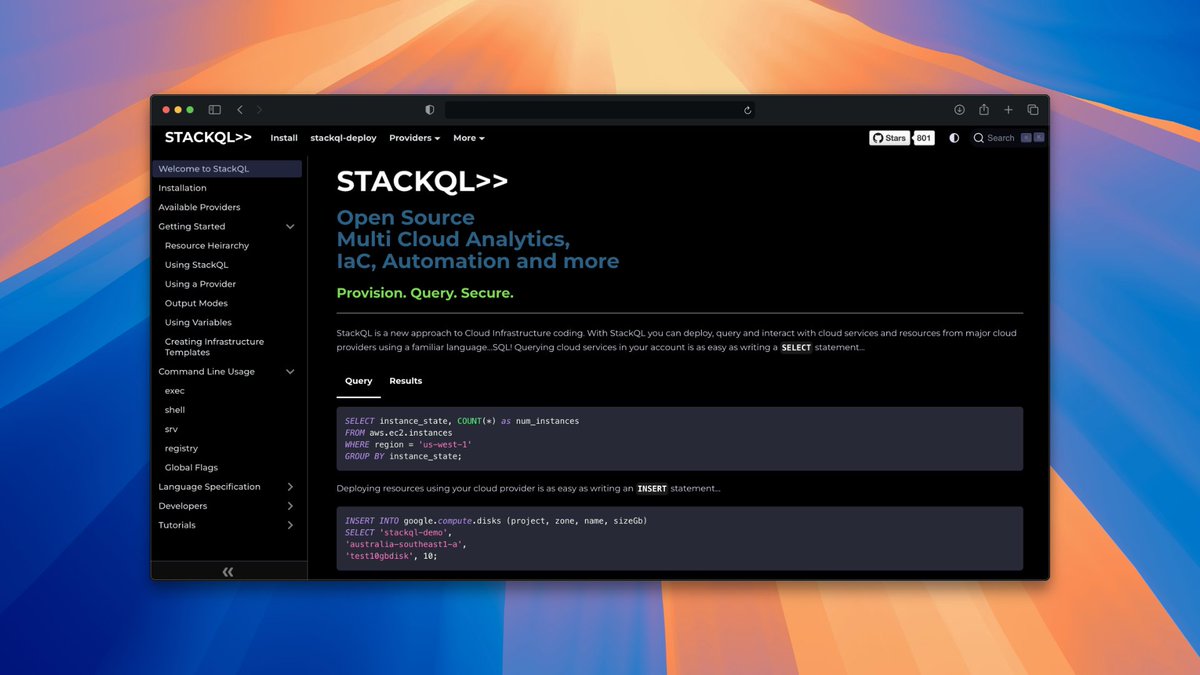Open a new tab with the plus icon
1200x675 pixels.
[x=1008, y=110]
